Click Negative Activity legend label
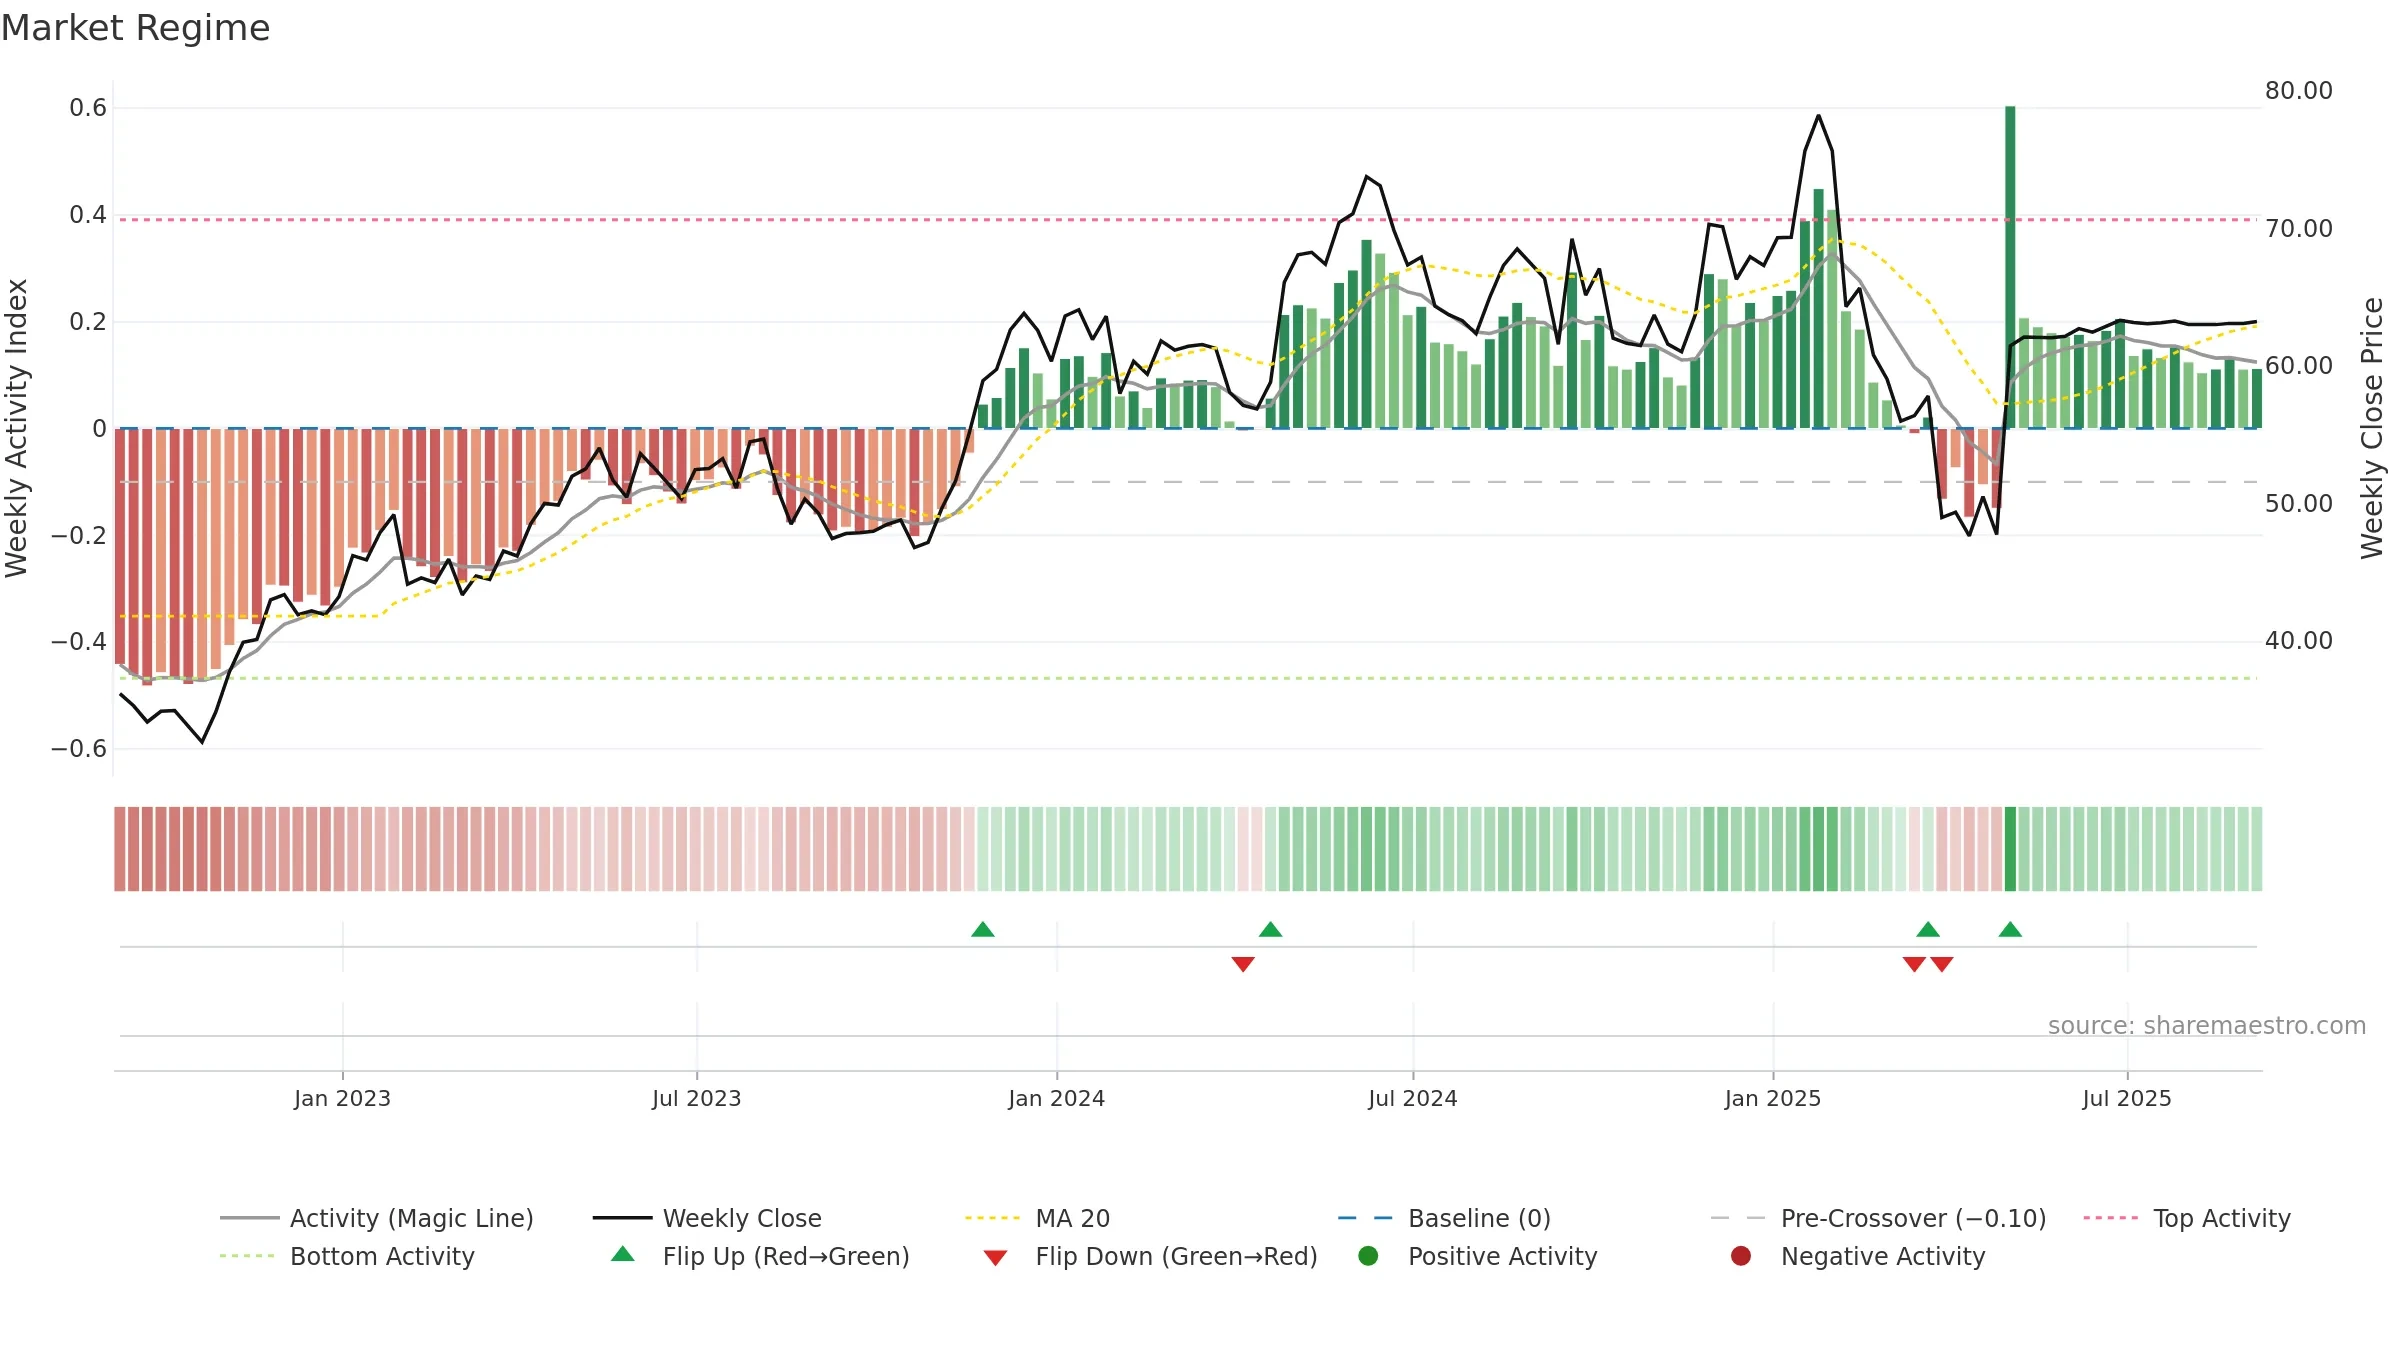Screen dimensions: 2400x1350 point(1883,1256)
